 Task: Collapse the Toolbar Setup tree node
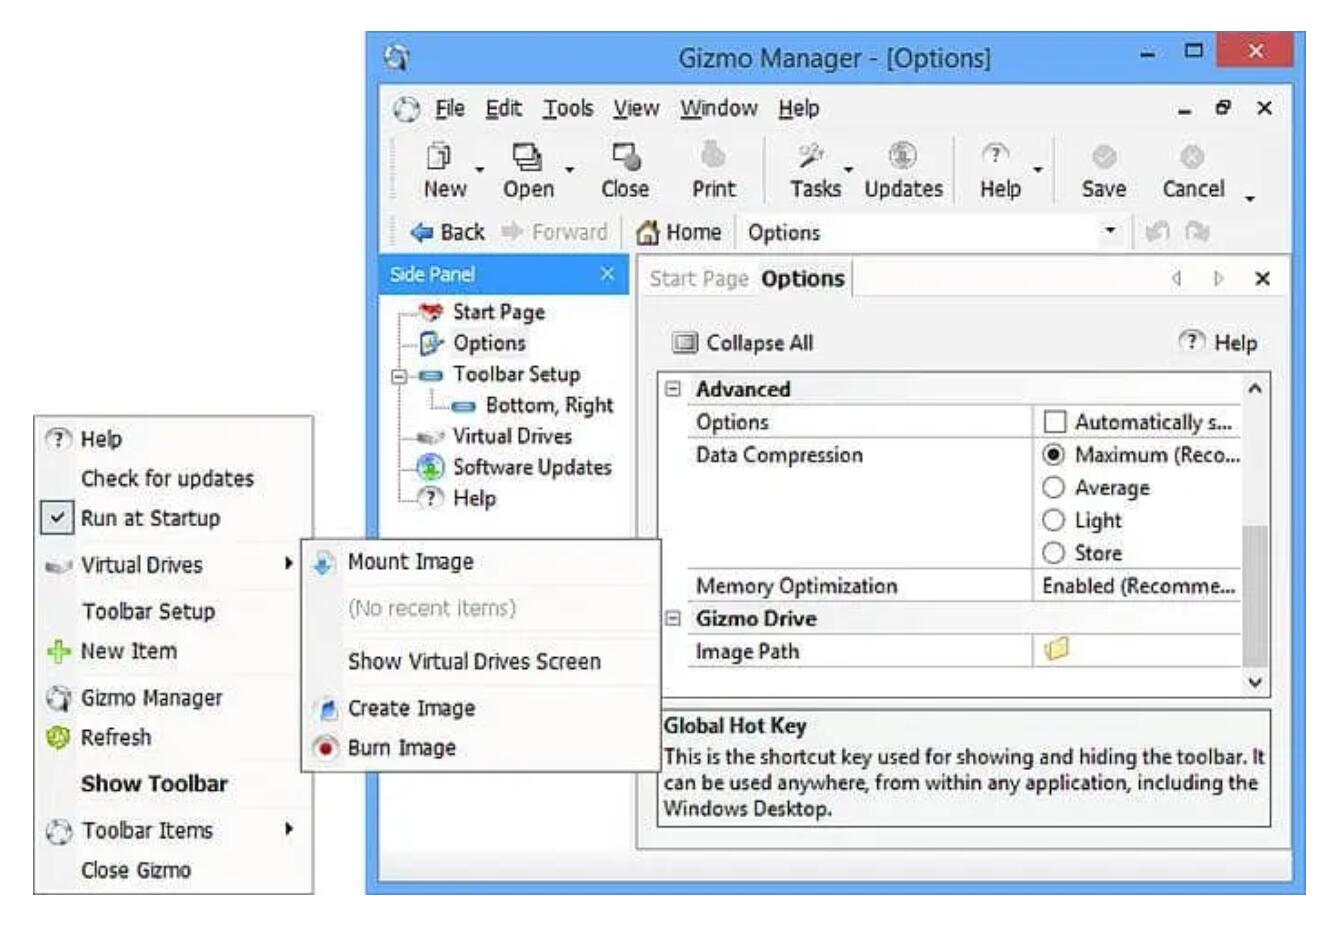[x=400, y=376]
